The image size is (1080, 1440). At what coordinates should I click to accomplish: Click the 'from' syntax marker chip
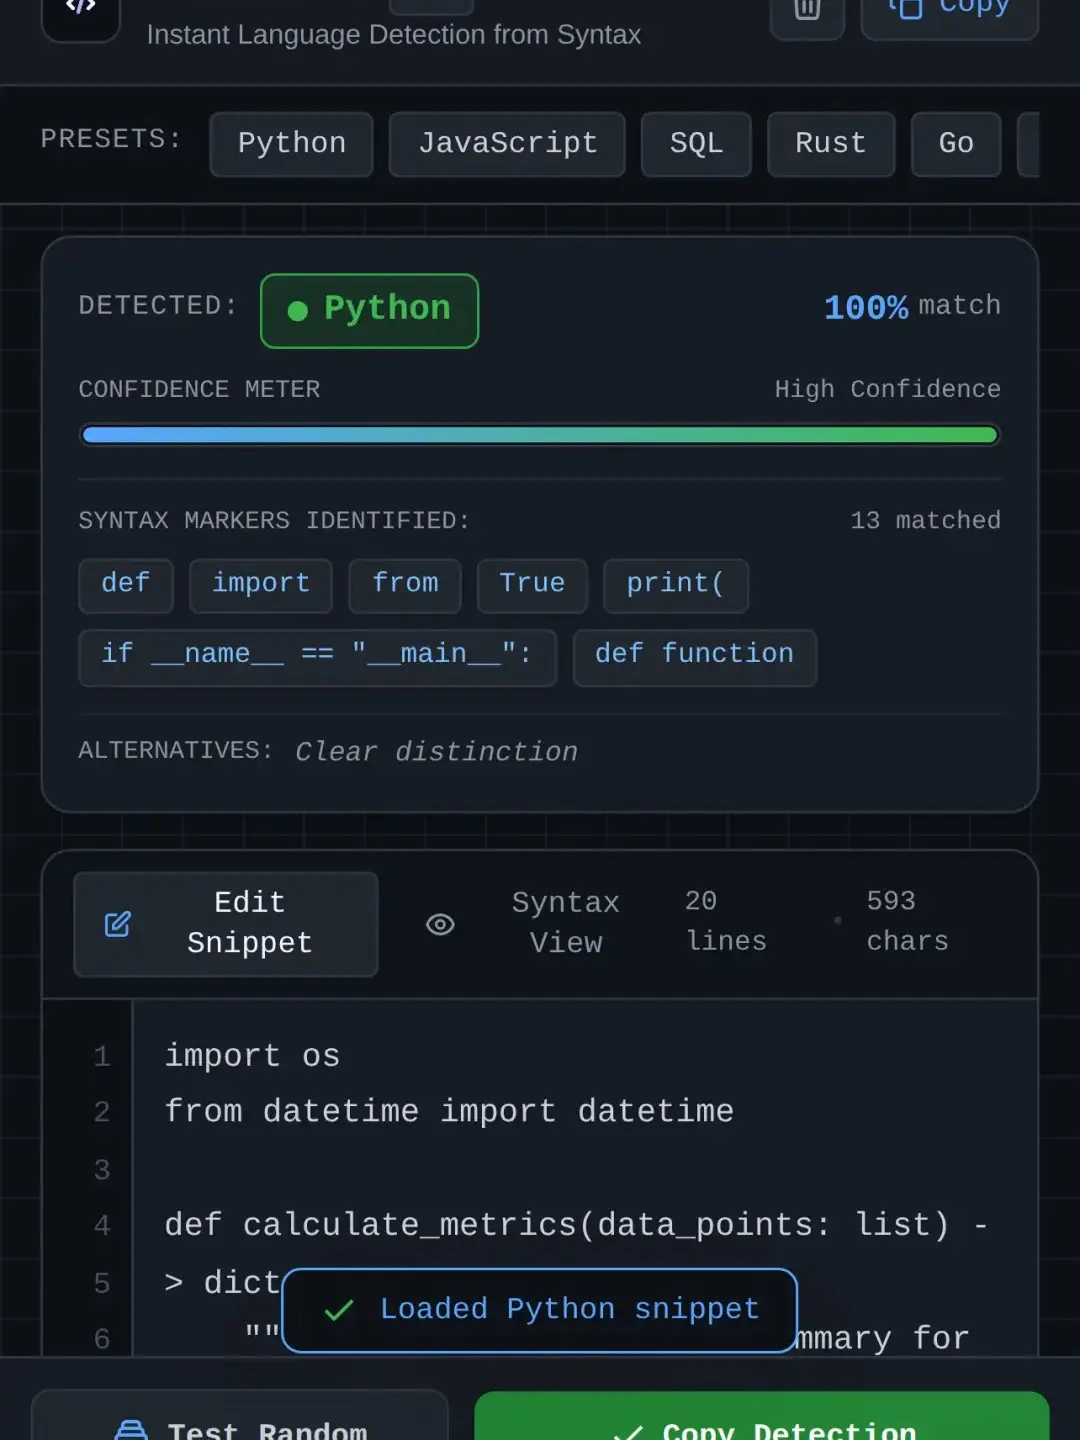[x=405, y=585]
